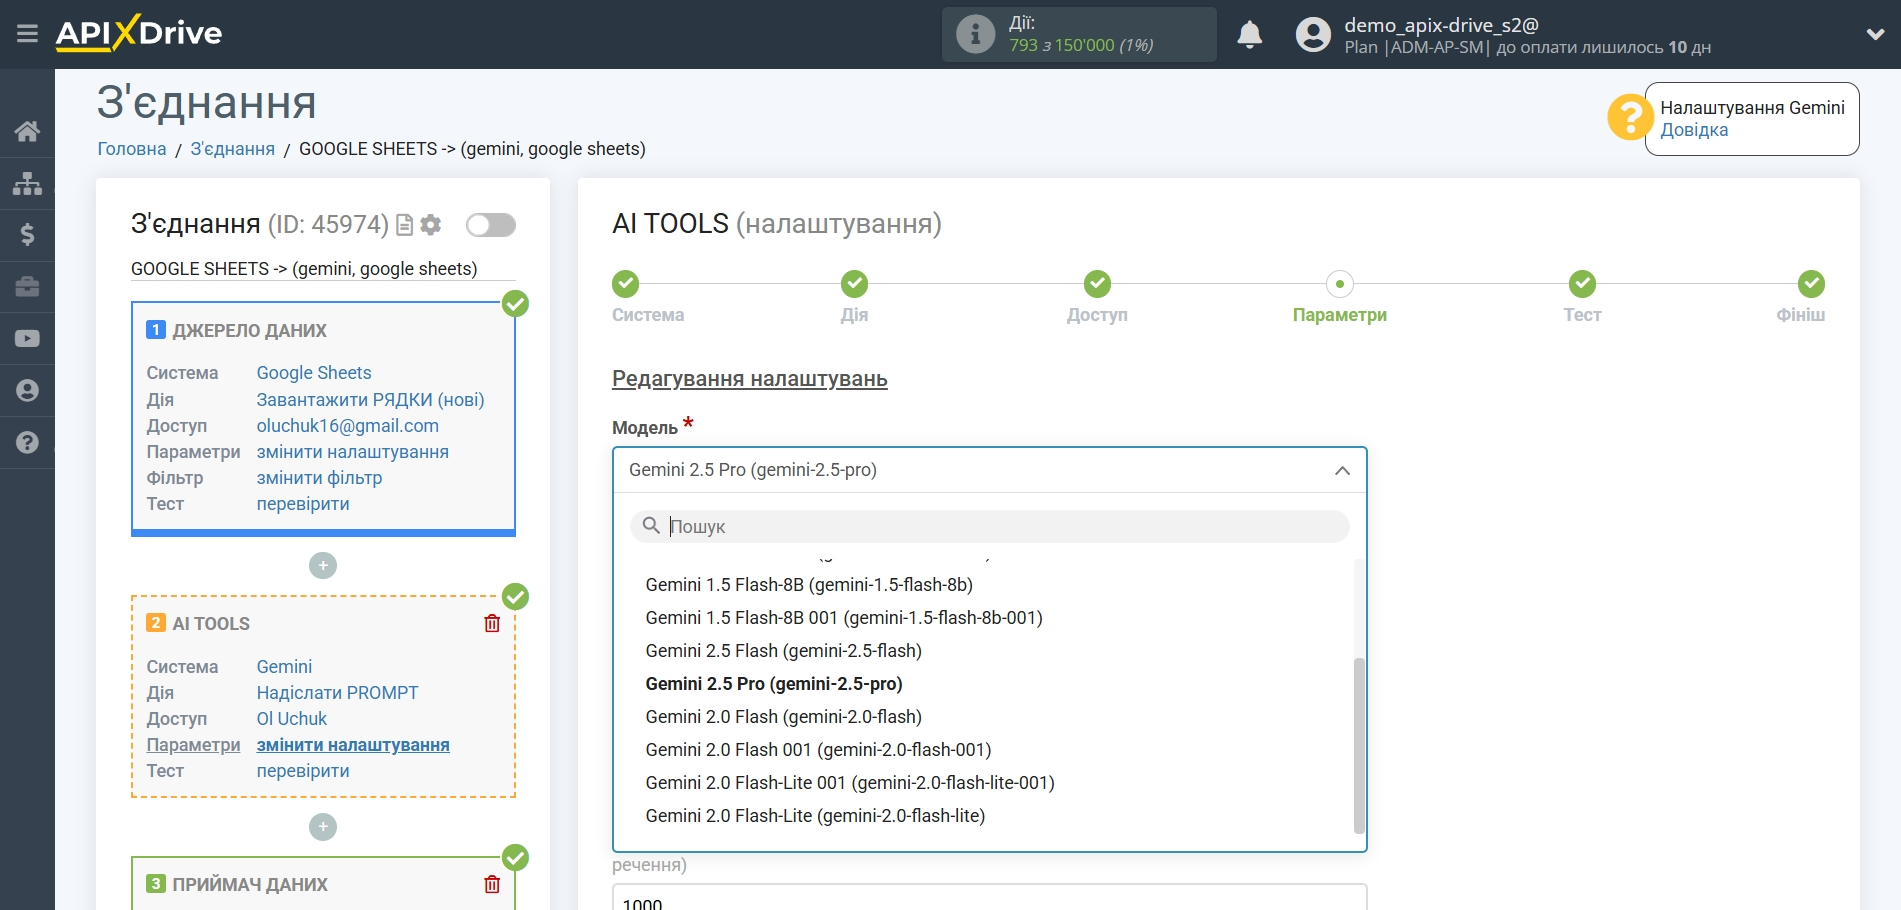1901x910 pixels.
Task: Click the yellow help question mark icon
Action: tap(1630, 117)
